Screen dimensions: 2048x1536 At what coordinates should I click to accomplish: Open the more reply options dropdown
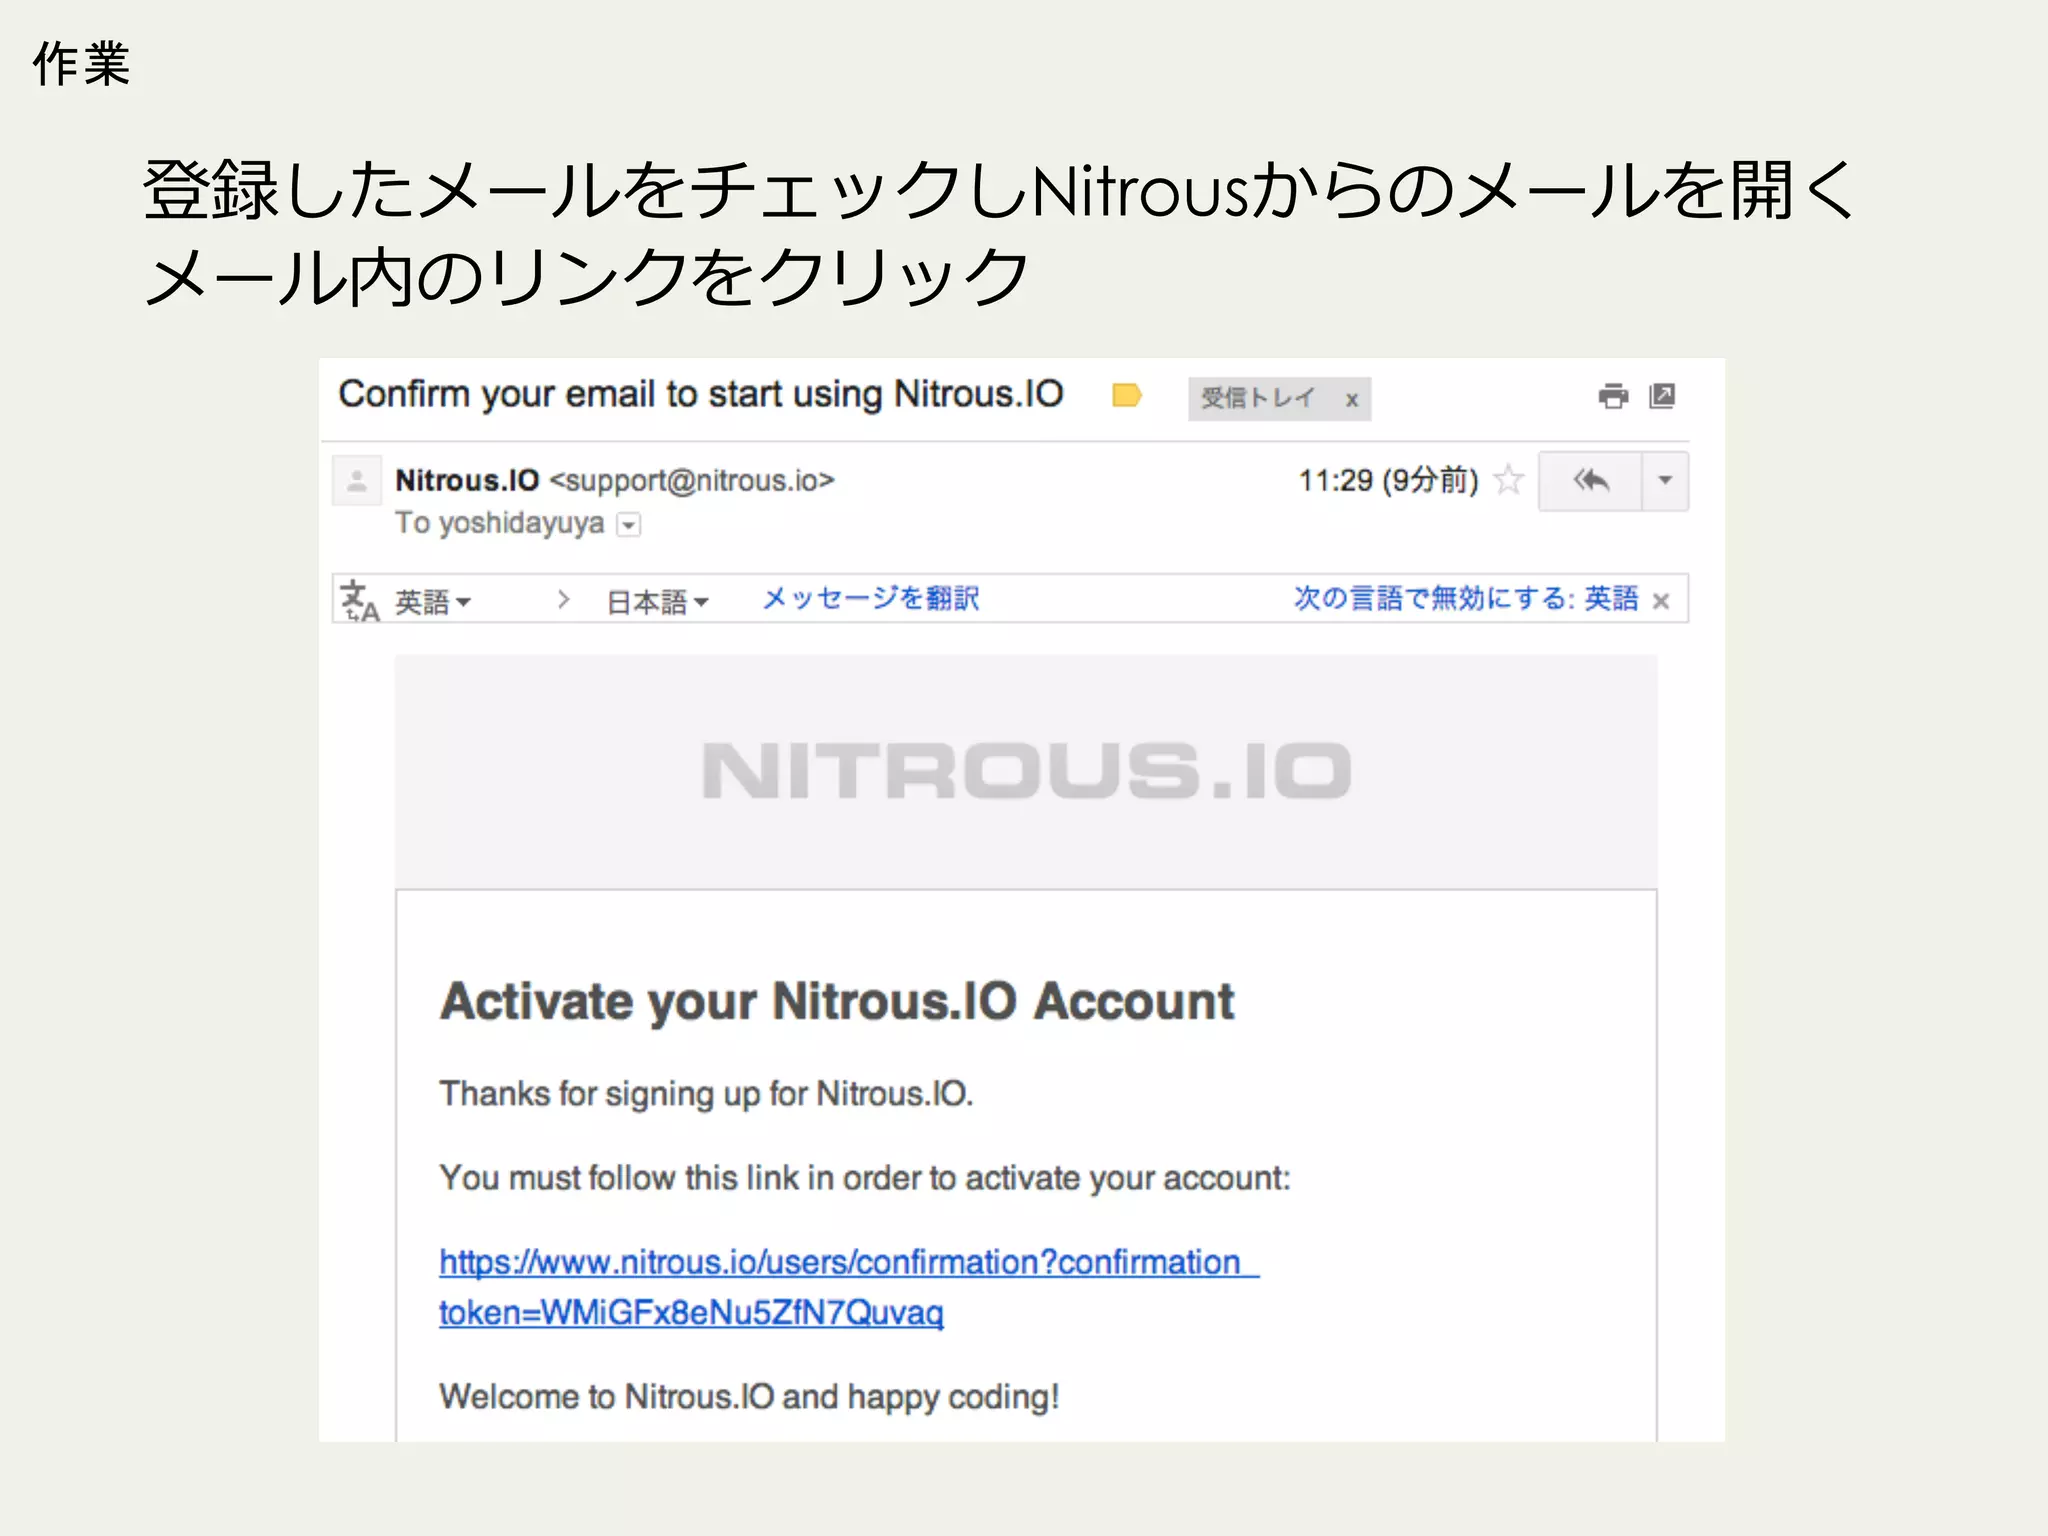tap(1665, 481)
